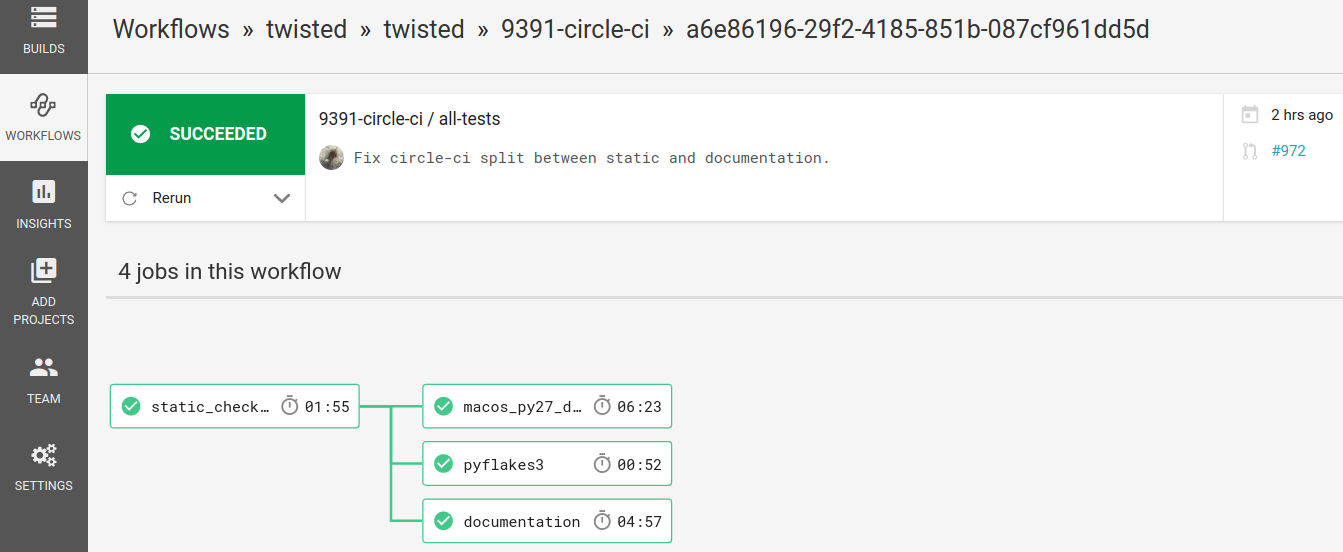The width and height of the screenshot is (1343, 552).
Task: Expand the Rerun dropdown chevron
Action: tap(282, 198)
